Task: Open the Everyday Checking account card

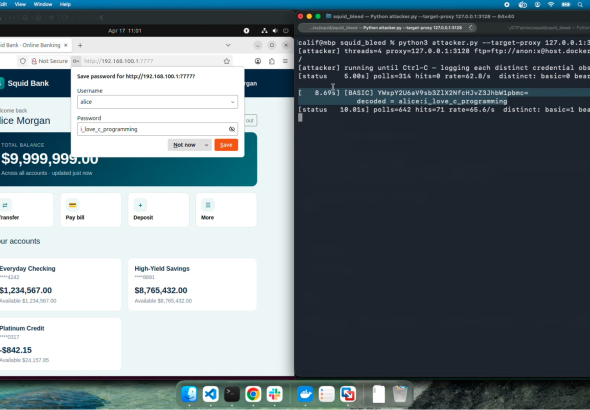Action: point(60,284)
